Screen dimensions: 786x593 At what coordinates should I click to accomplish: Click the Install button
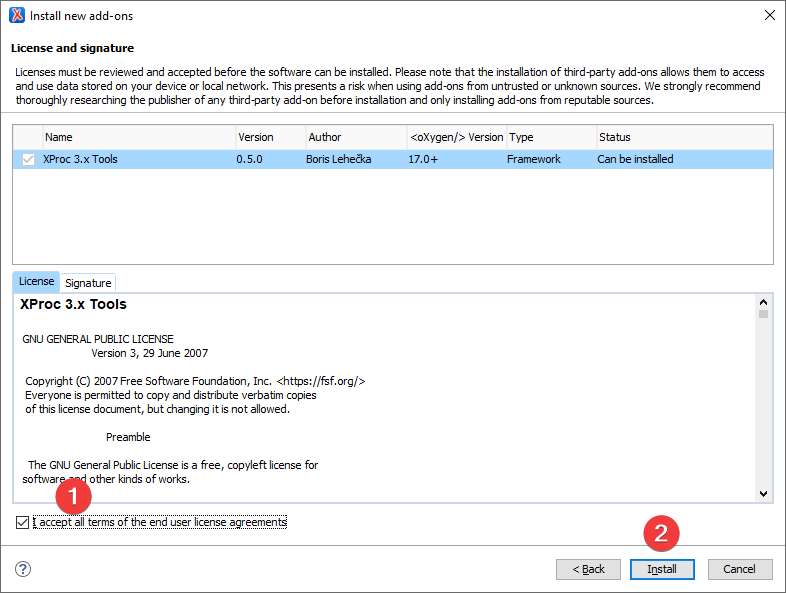pos(662,569)
